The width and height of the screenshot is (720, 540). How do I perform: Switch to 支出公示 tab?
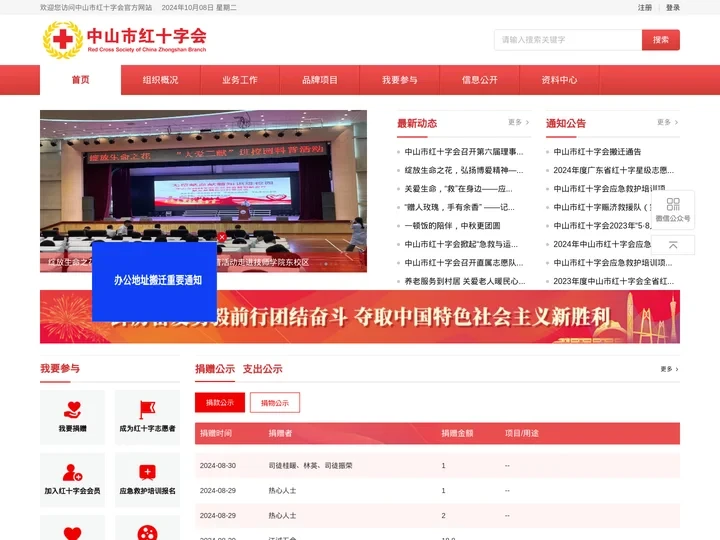click(262, 369)
